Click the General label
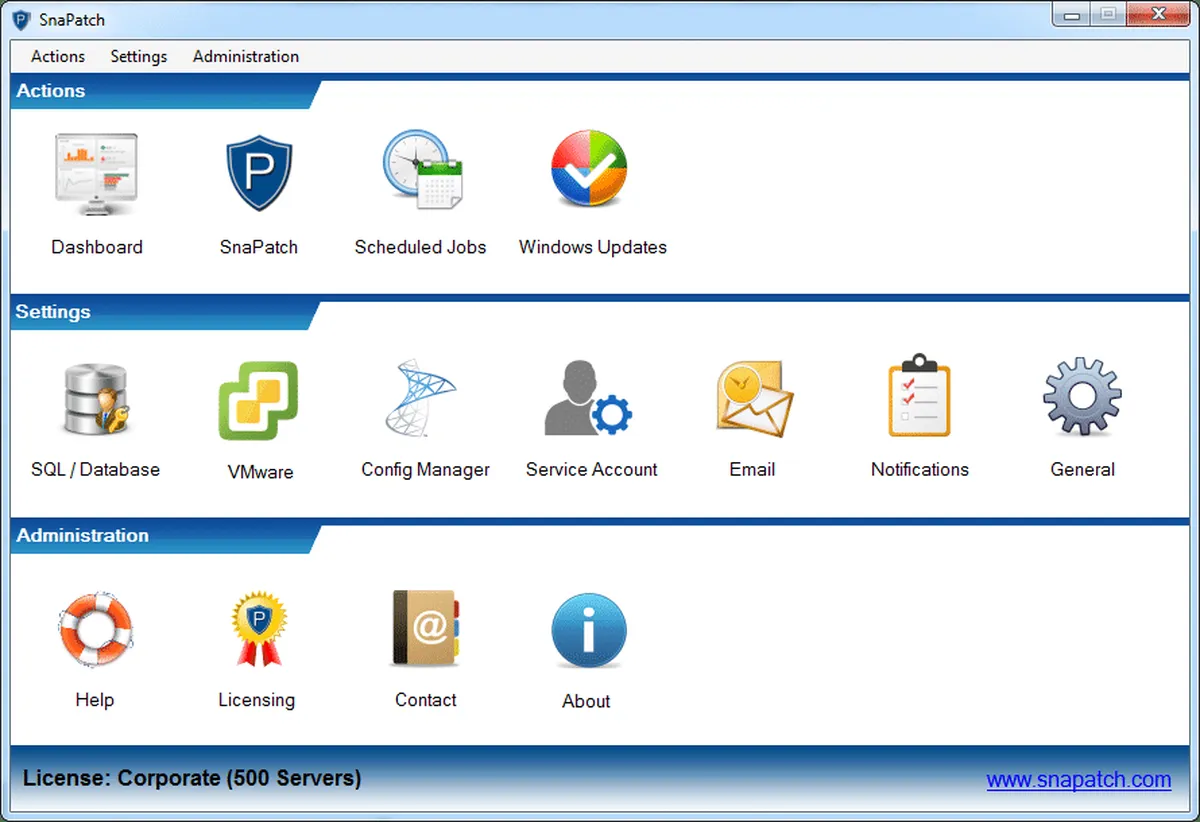The height and width of the screenshot is (822, 1200). click(1083, 469)
